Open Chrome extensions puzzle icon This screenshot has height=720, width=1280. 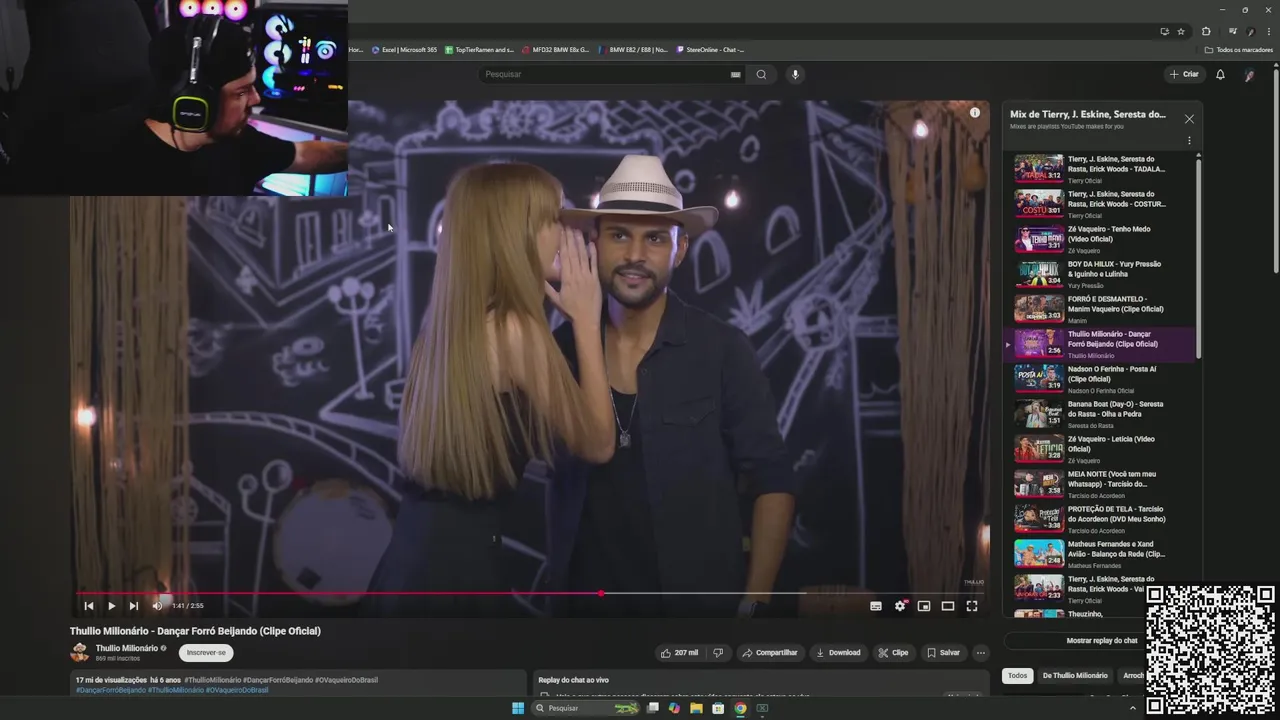click(x=1206, y=31)
